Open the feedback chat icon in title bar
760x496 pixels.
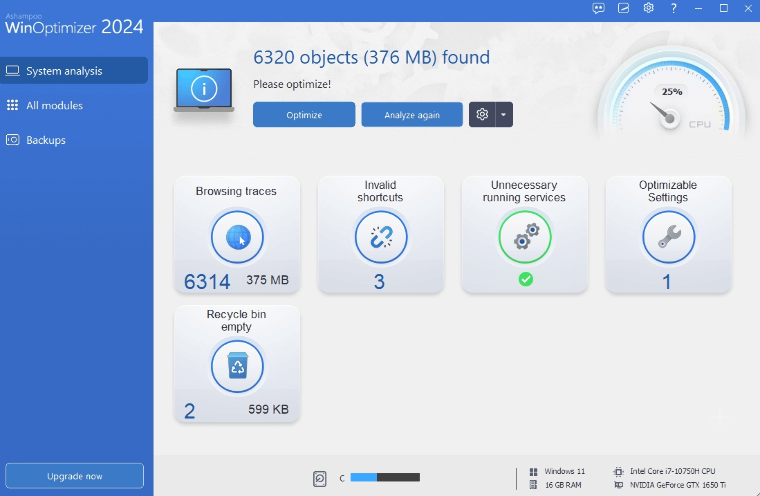[x=598, y=8]
